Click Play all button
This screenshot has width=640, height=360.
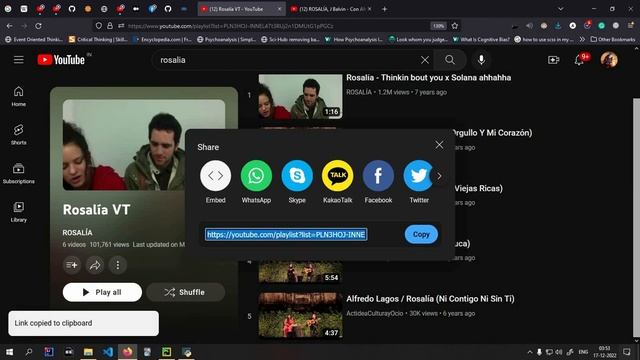[x=102, y=292]
